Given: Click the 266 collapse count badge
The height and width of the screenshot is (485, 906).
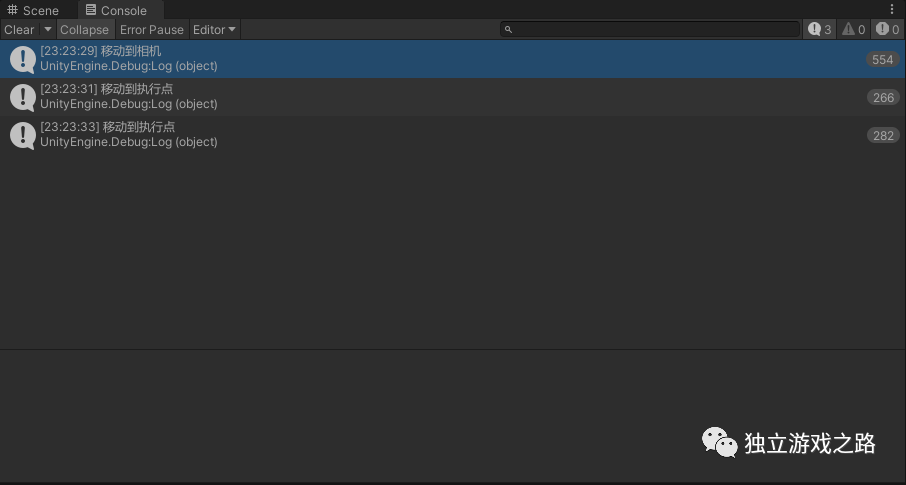Looking at the screenshot, I should click(x=883, y=97).
